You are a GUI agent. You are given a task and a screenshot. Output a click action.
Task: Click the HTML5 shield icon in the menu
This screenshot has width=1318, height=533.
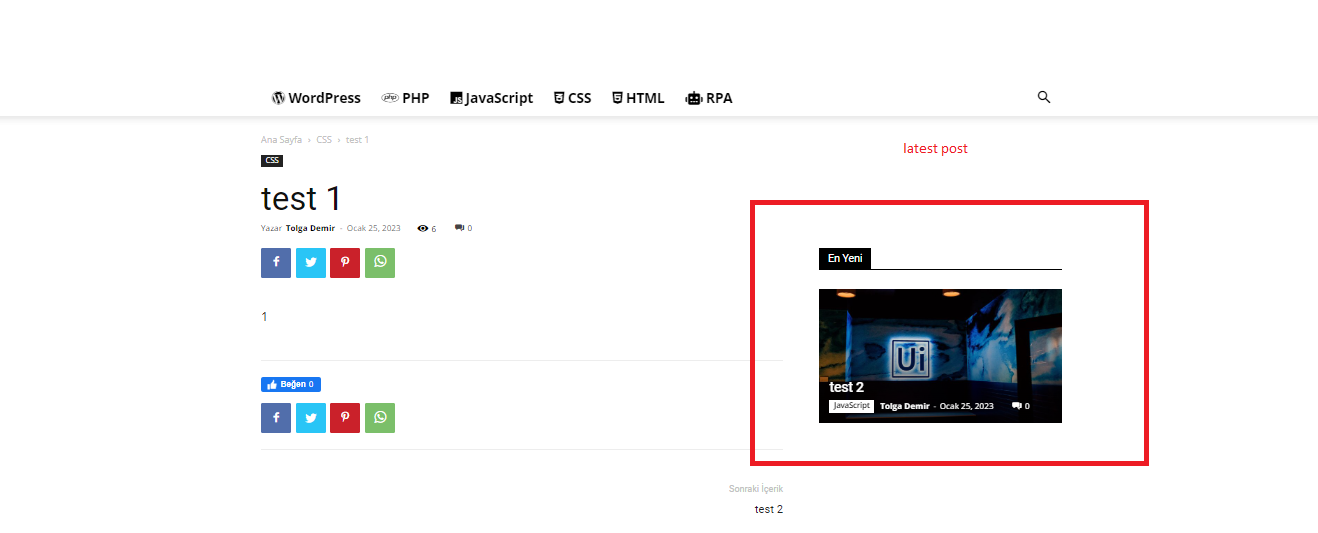pyautogui.click(x=618, y=98)
